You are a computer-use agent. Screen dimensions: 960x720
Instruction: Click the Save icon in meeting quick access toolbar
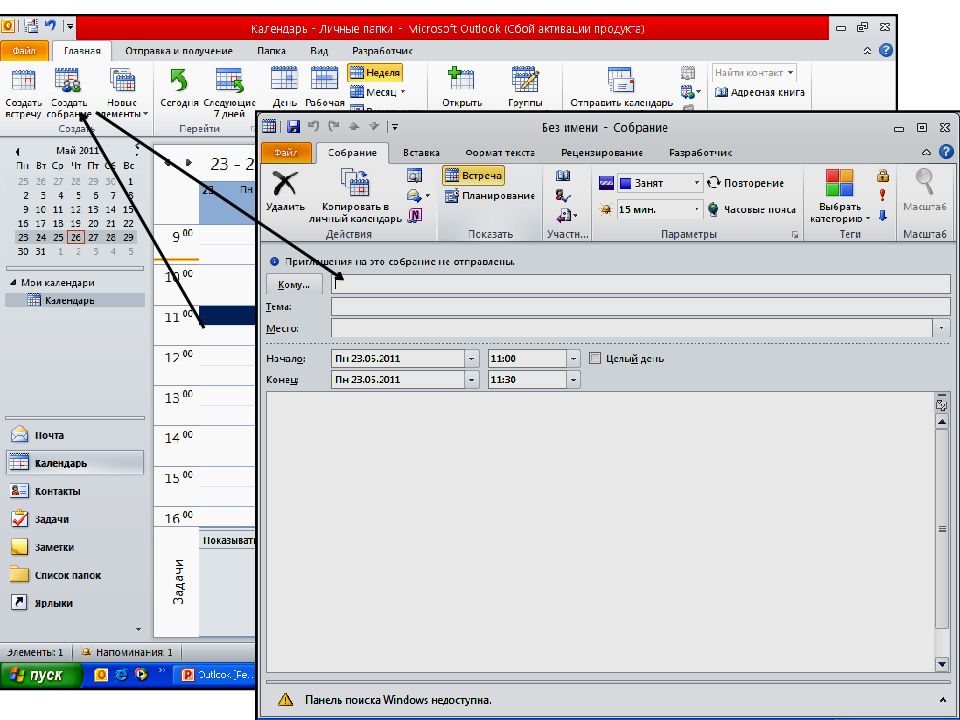click(293, 127)
